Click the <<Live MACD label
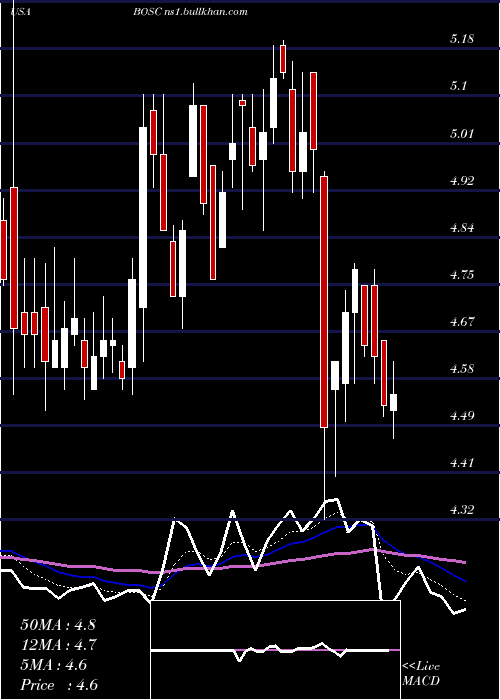Screen dimensions: 500x700 [x=421, y=673]
